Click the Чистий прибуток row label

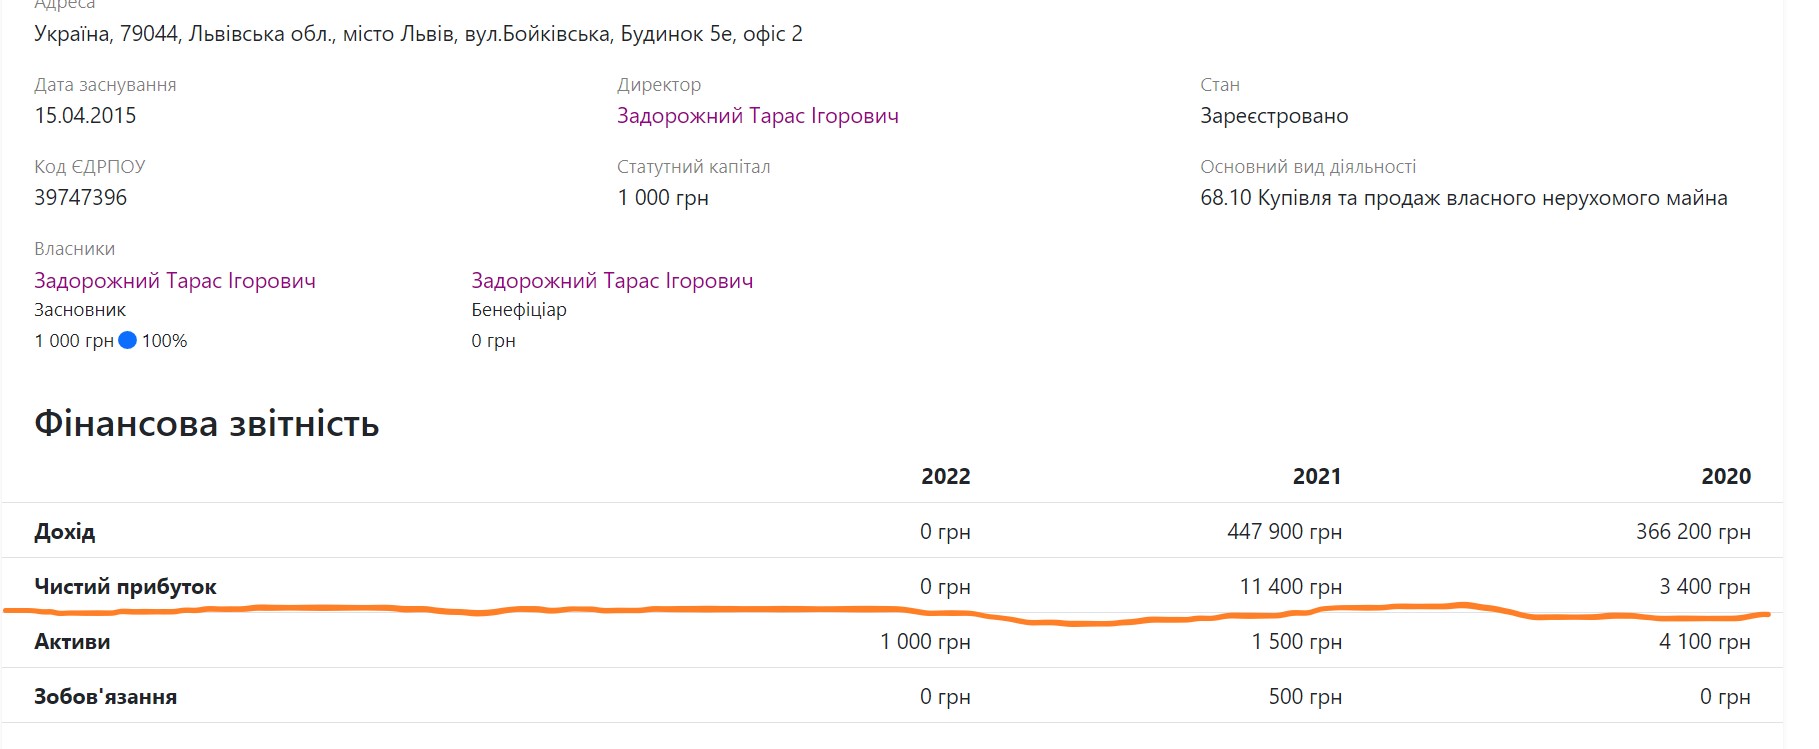[125, 586]
